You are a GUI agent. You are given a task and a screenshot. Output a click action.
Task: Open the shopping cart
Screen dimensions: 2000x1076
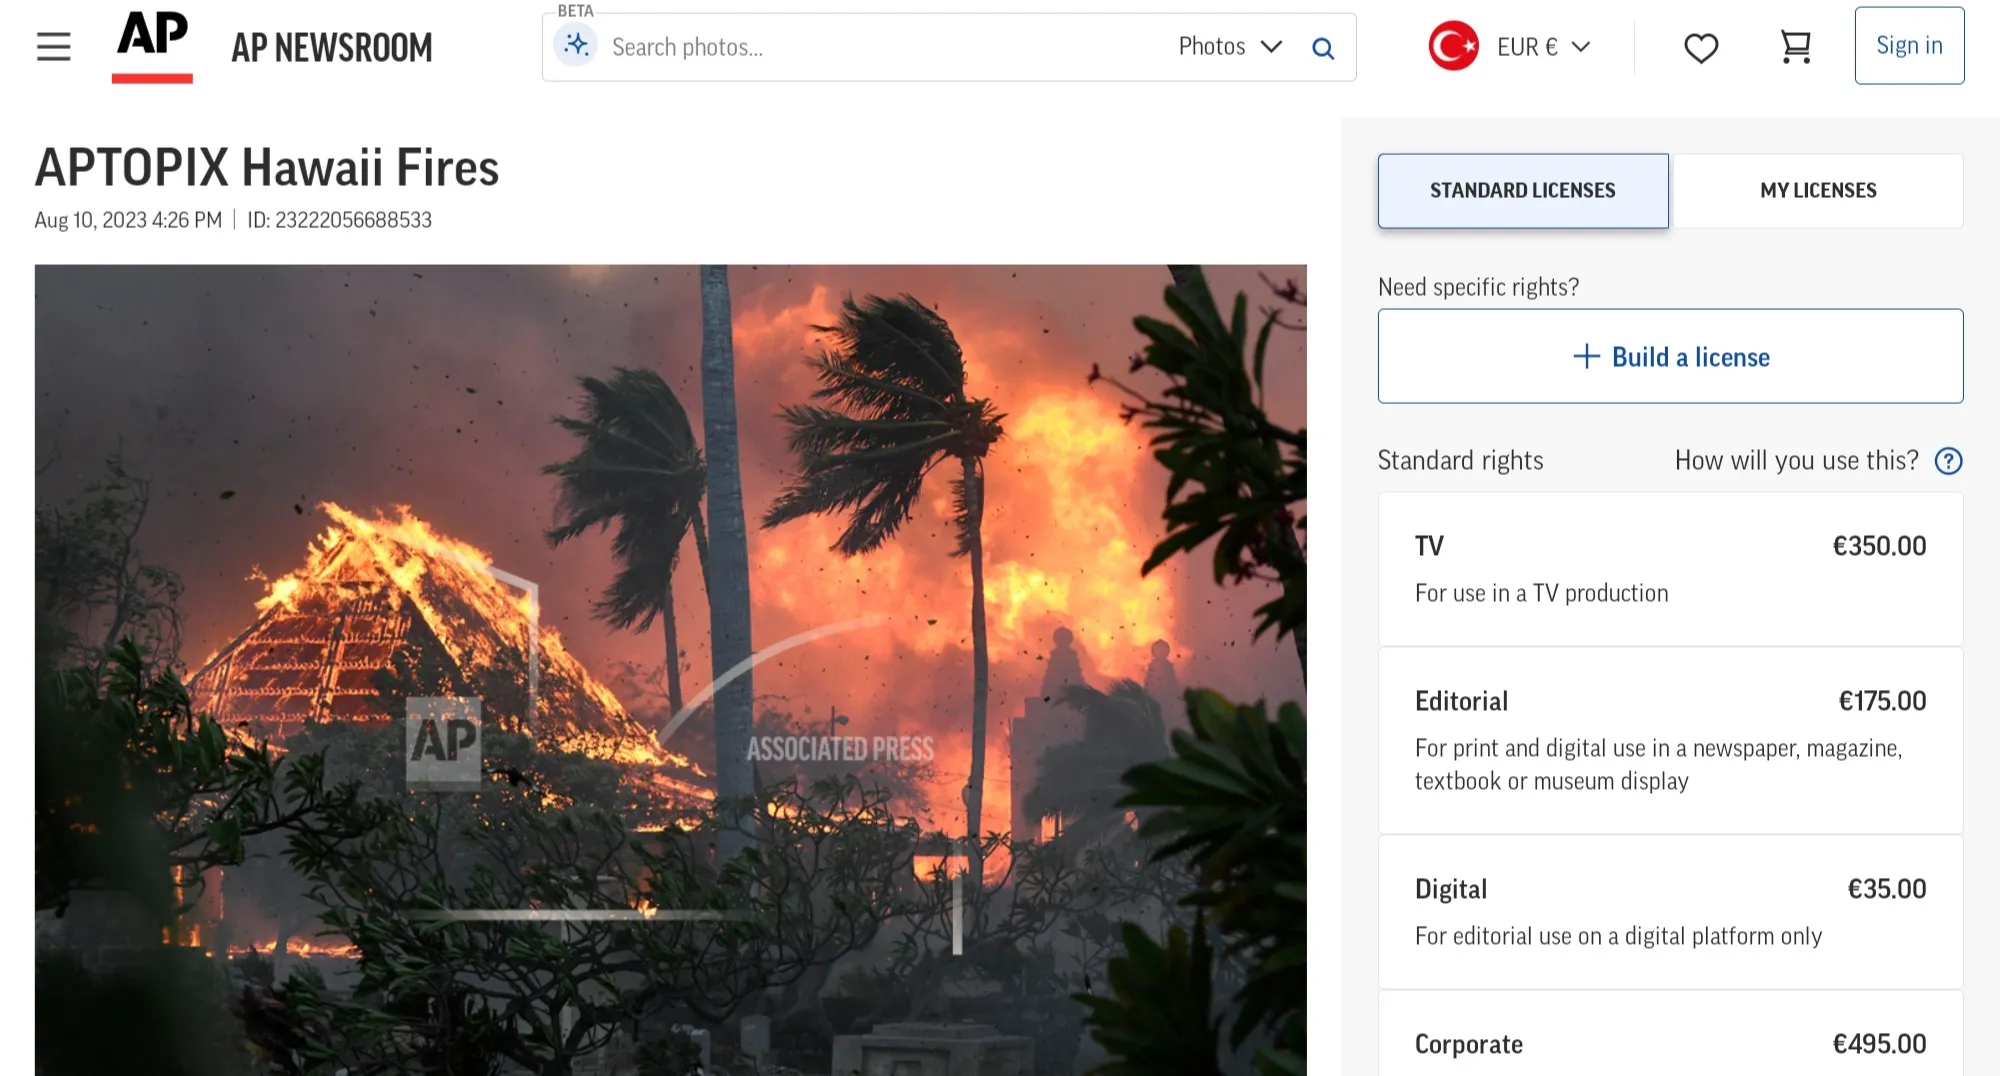pyautogui.click(x=1796, y=46)
